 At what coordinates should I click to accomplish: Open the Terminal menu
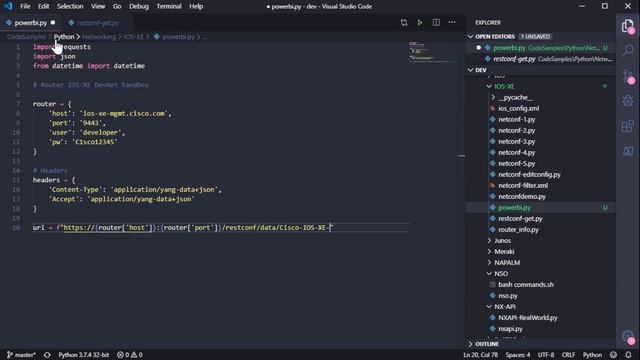(x=169, y=6)
